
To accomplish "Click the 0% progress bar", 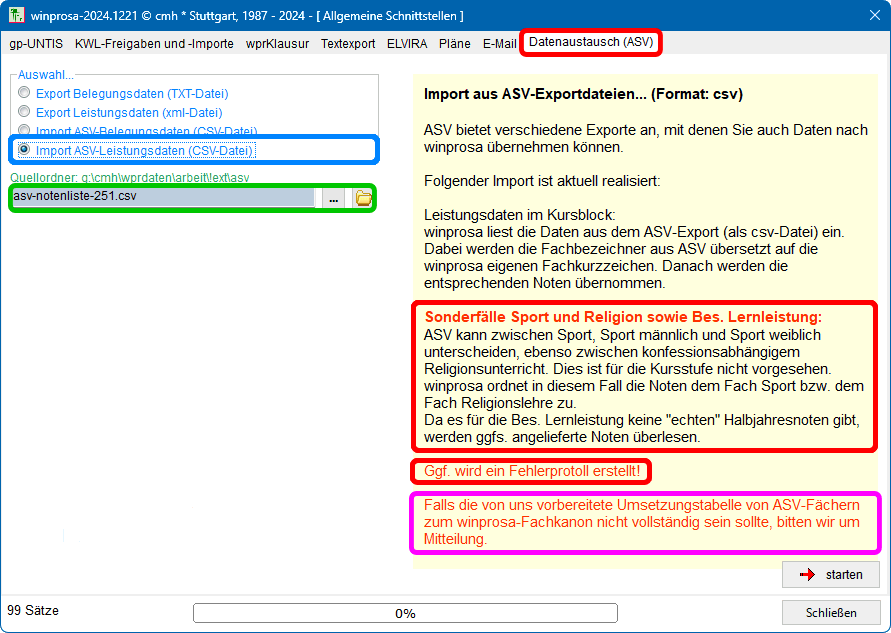I will tap(405, 613).
